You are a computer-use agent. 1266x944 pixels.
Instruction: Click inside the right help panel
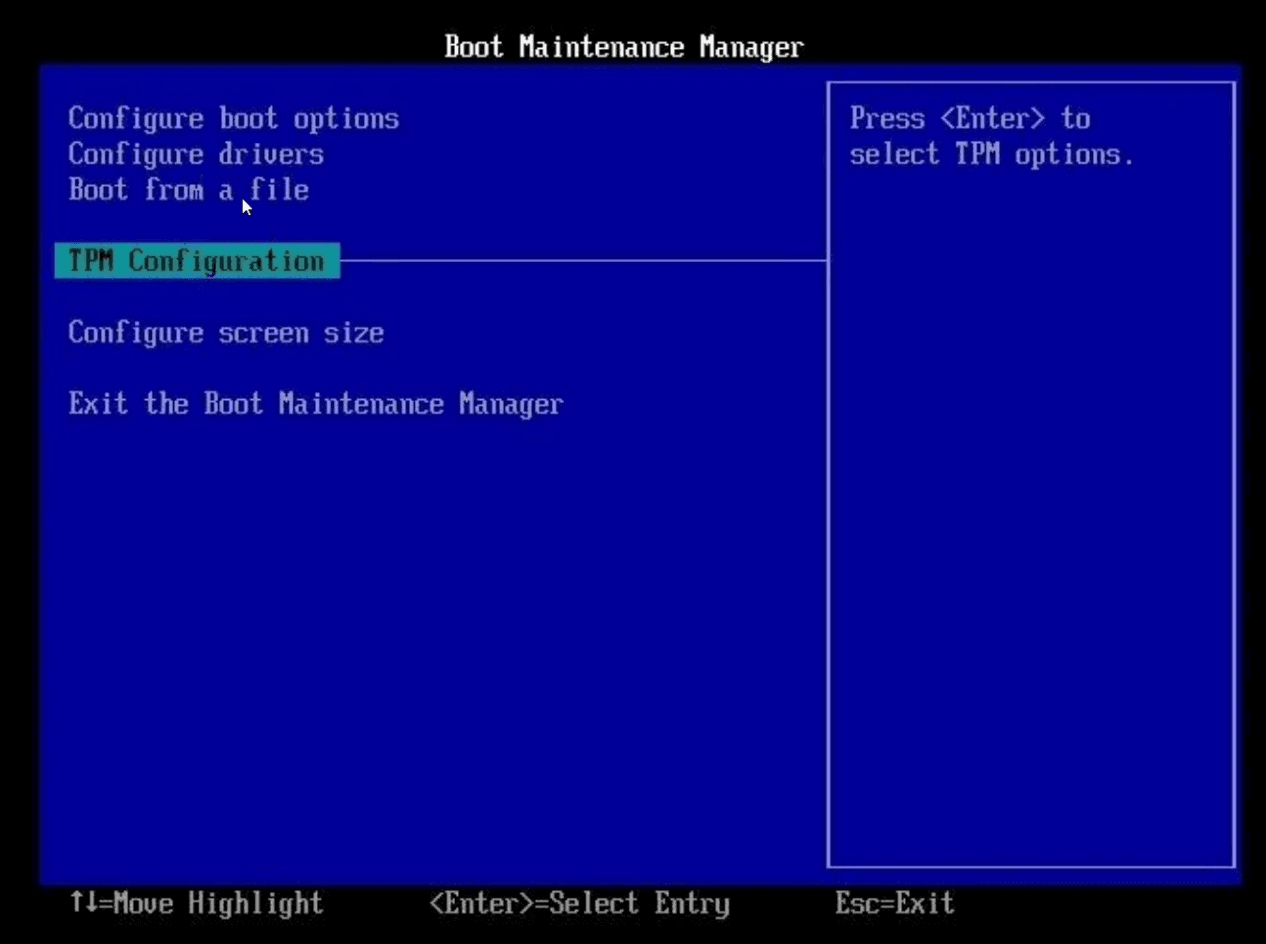pyautogui.click(x=1030, y=500)
